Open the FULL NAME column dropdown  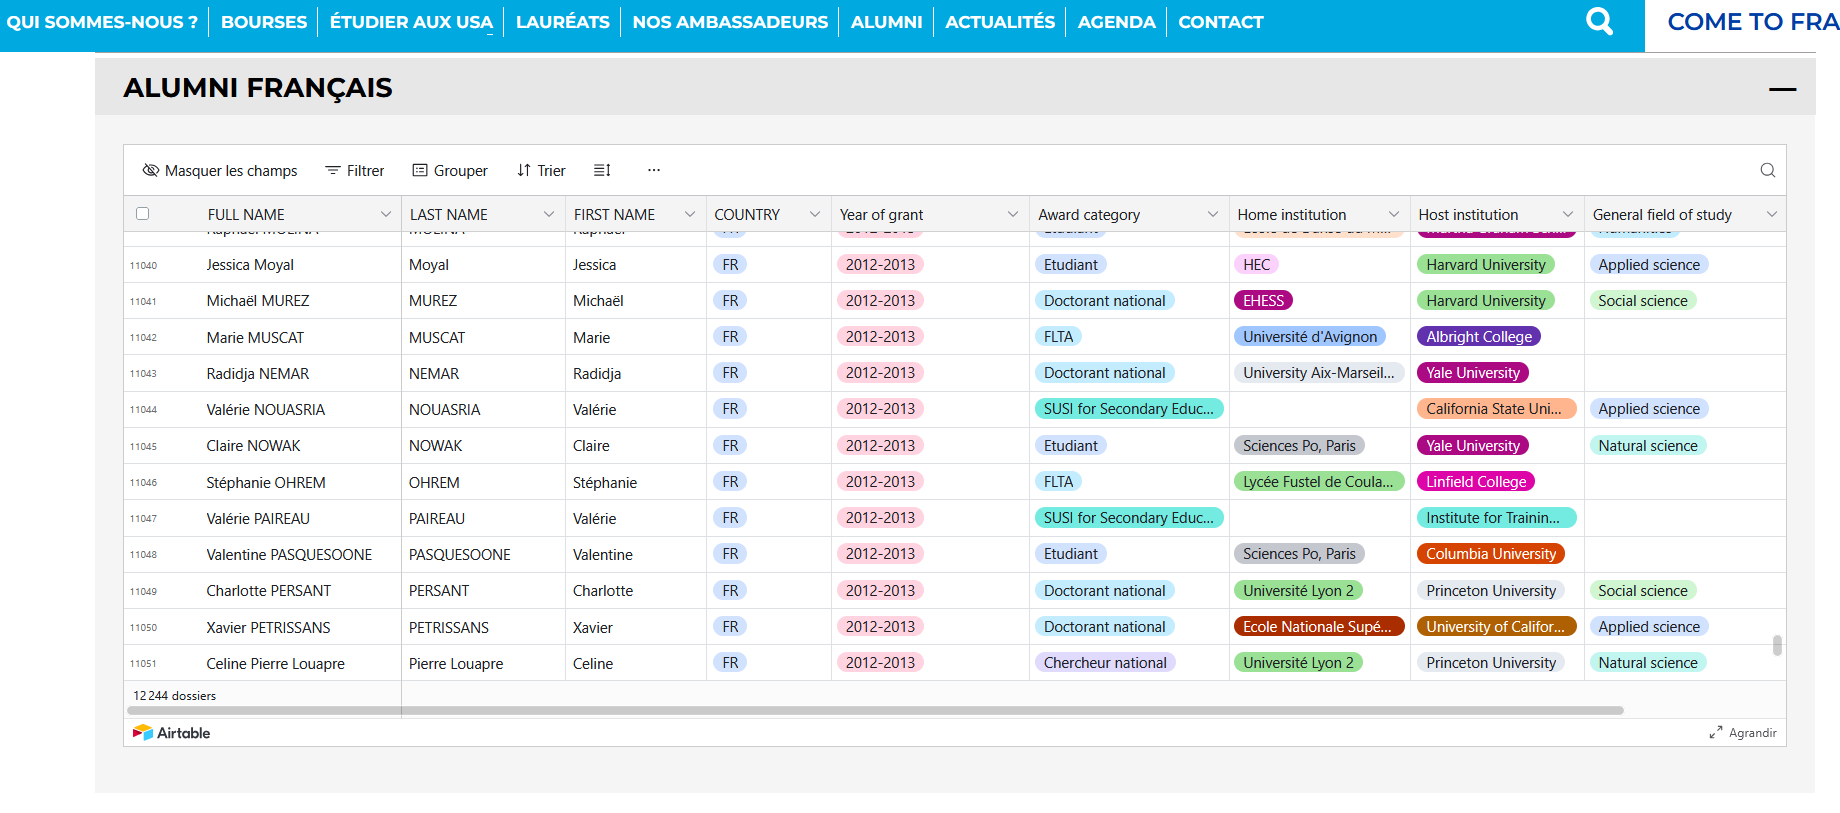(x=386, y=215)
